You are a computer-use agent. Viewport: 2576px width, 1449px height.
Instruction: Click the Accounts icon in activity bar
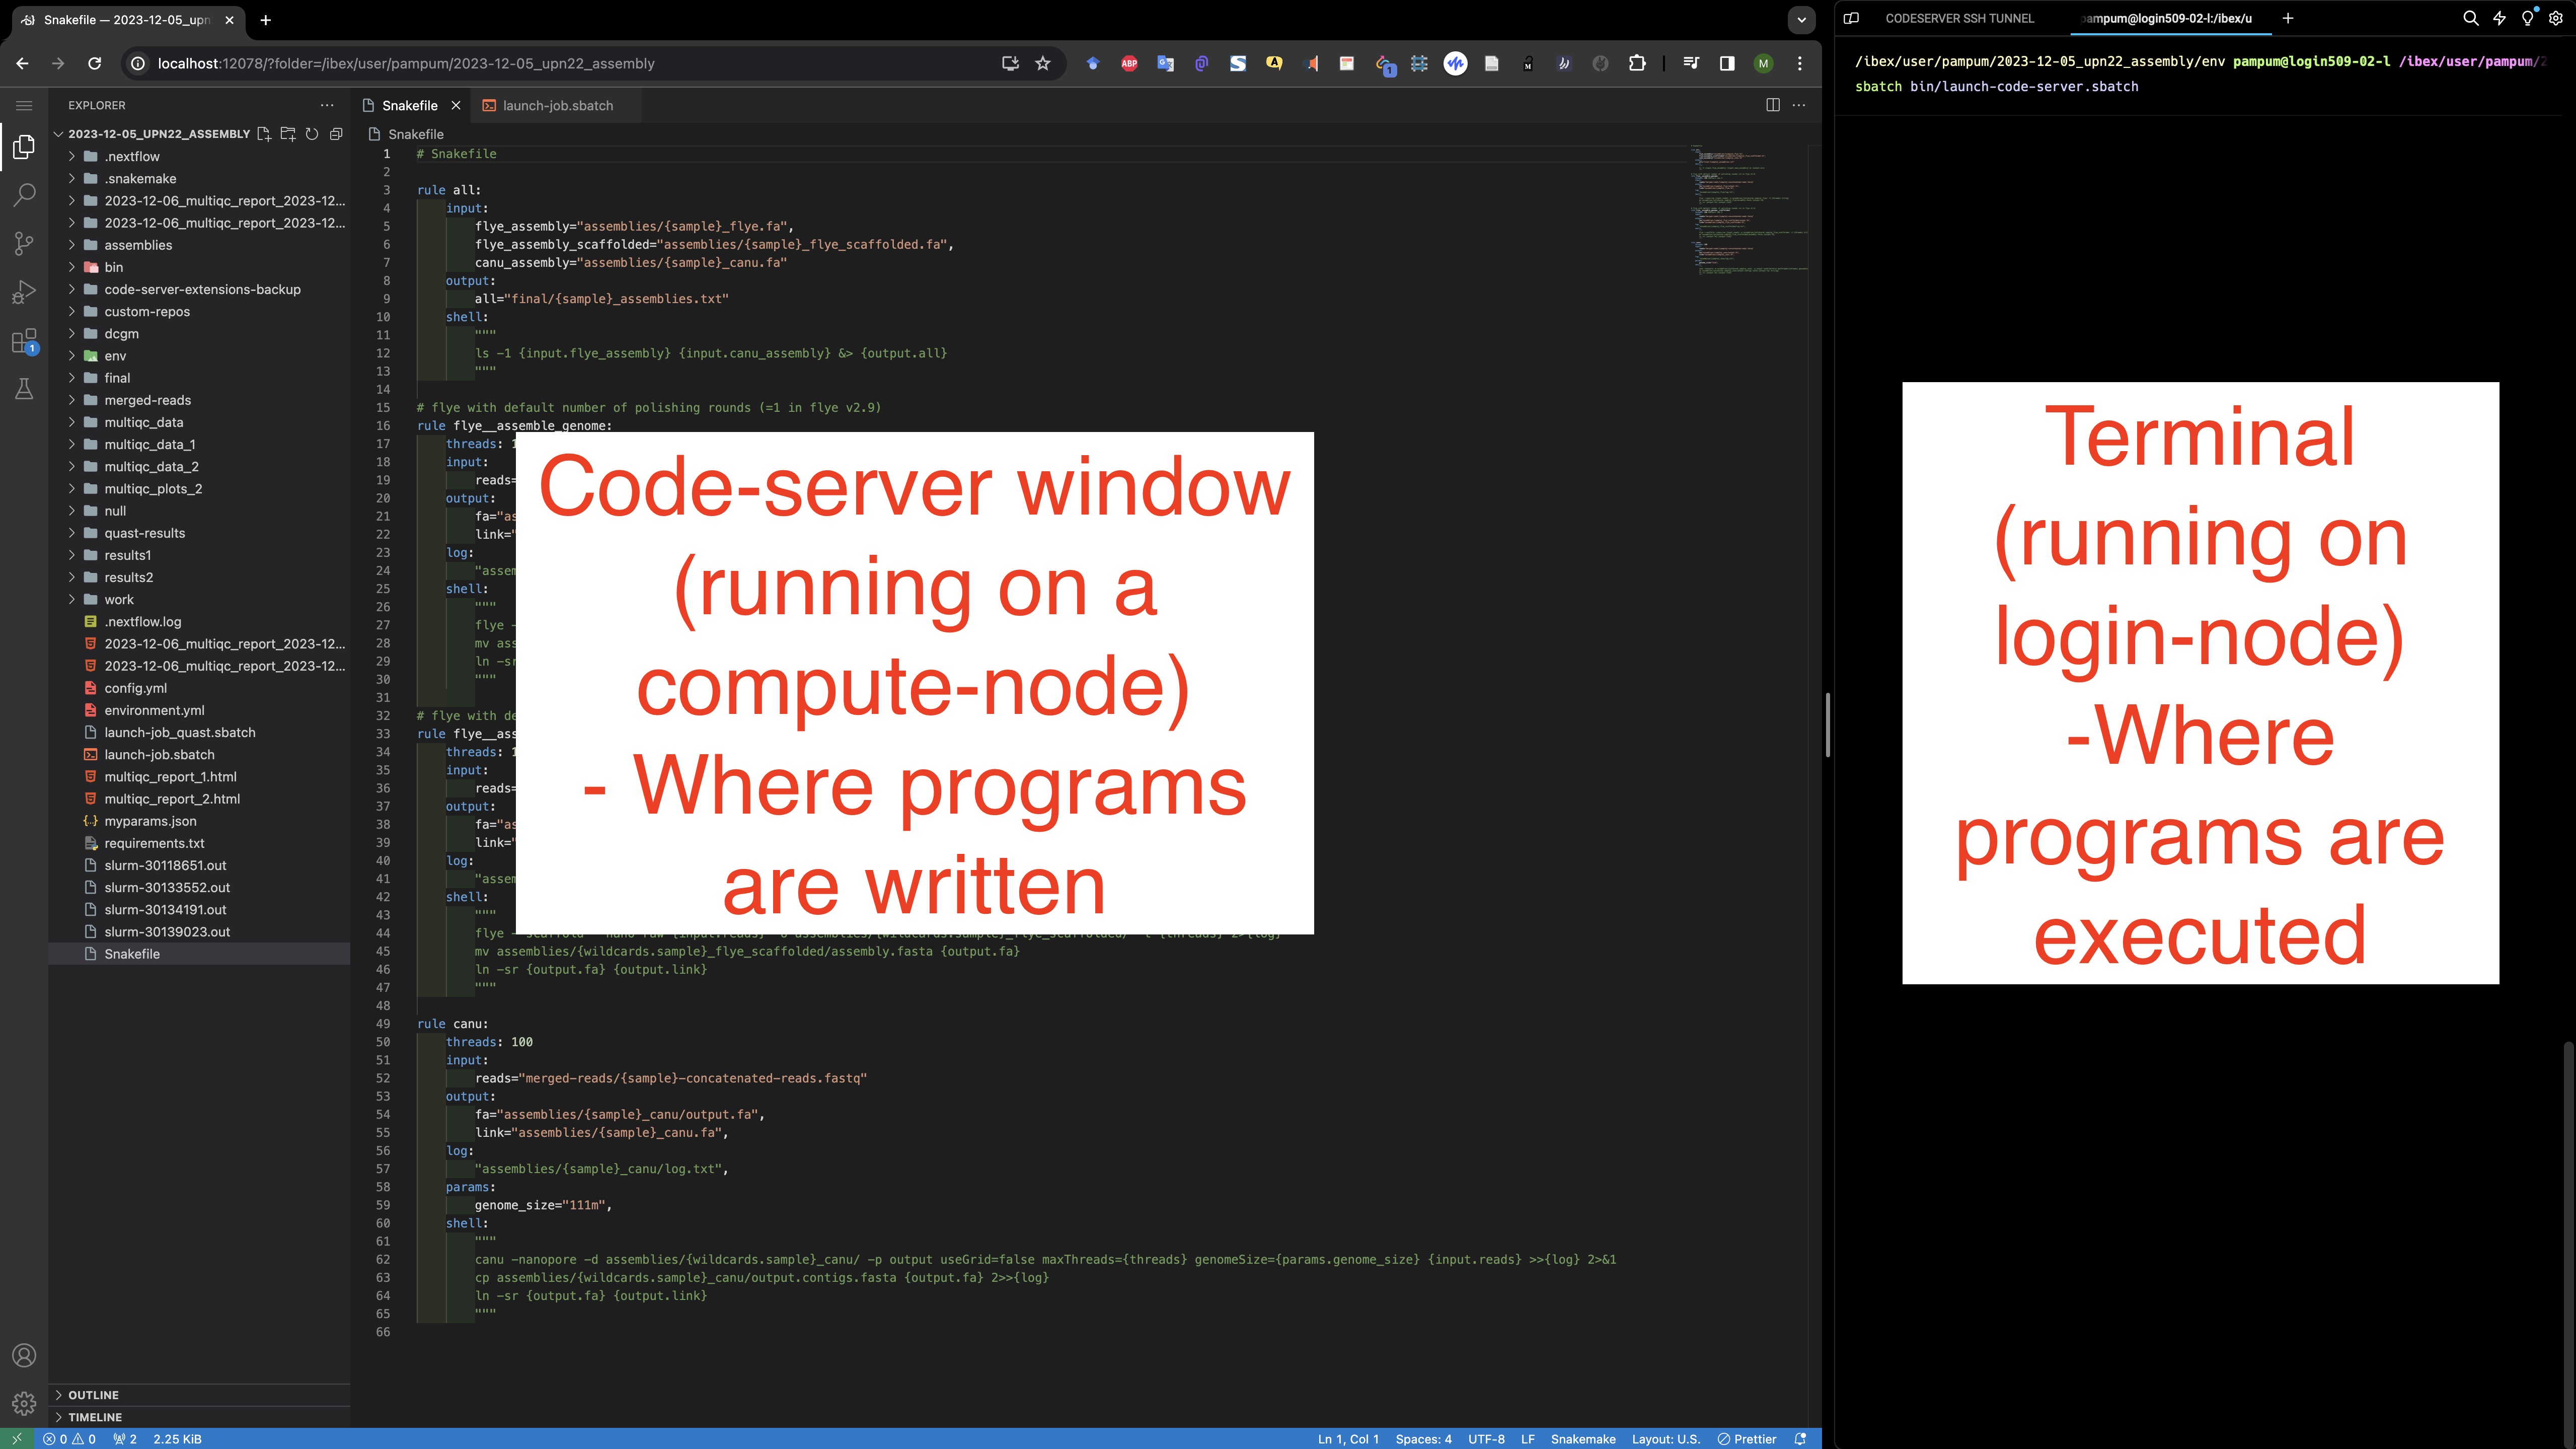point(24,1355)
